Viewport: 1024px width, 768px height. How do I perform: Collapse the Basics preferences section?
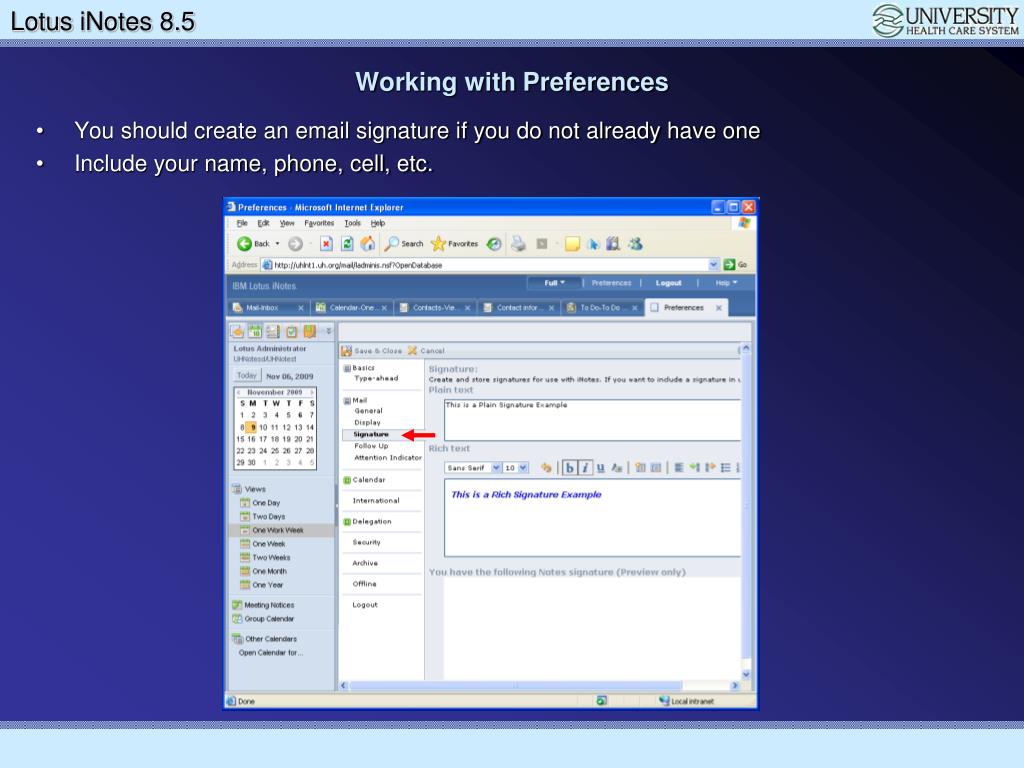[347, 368]
